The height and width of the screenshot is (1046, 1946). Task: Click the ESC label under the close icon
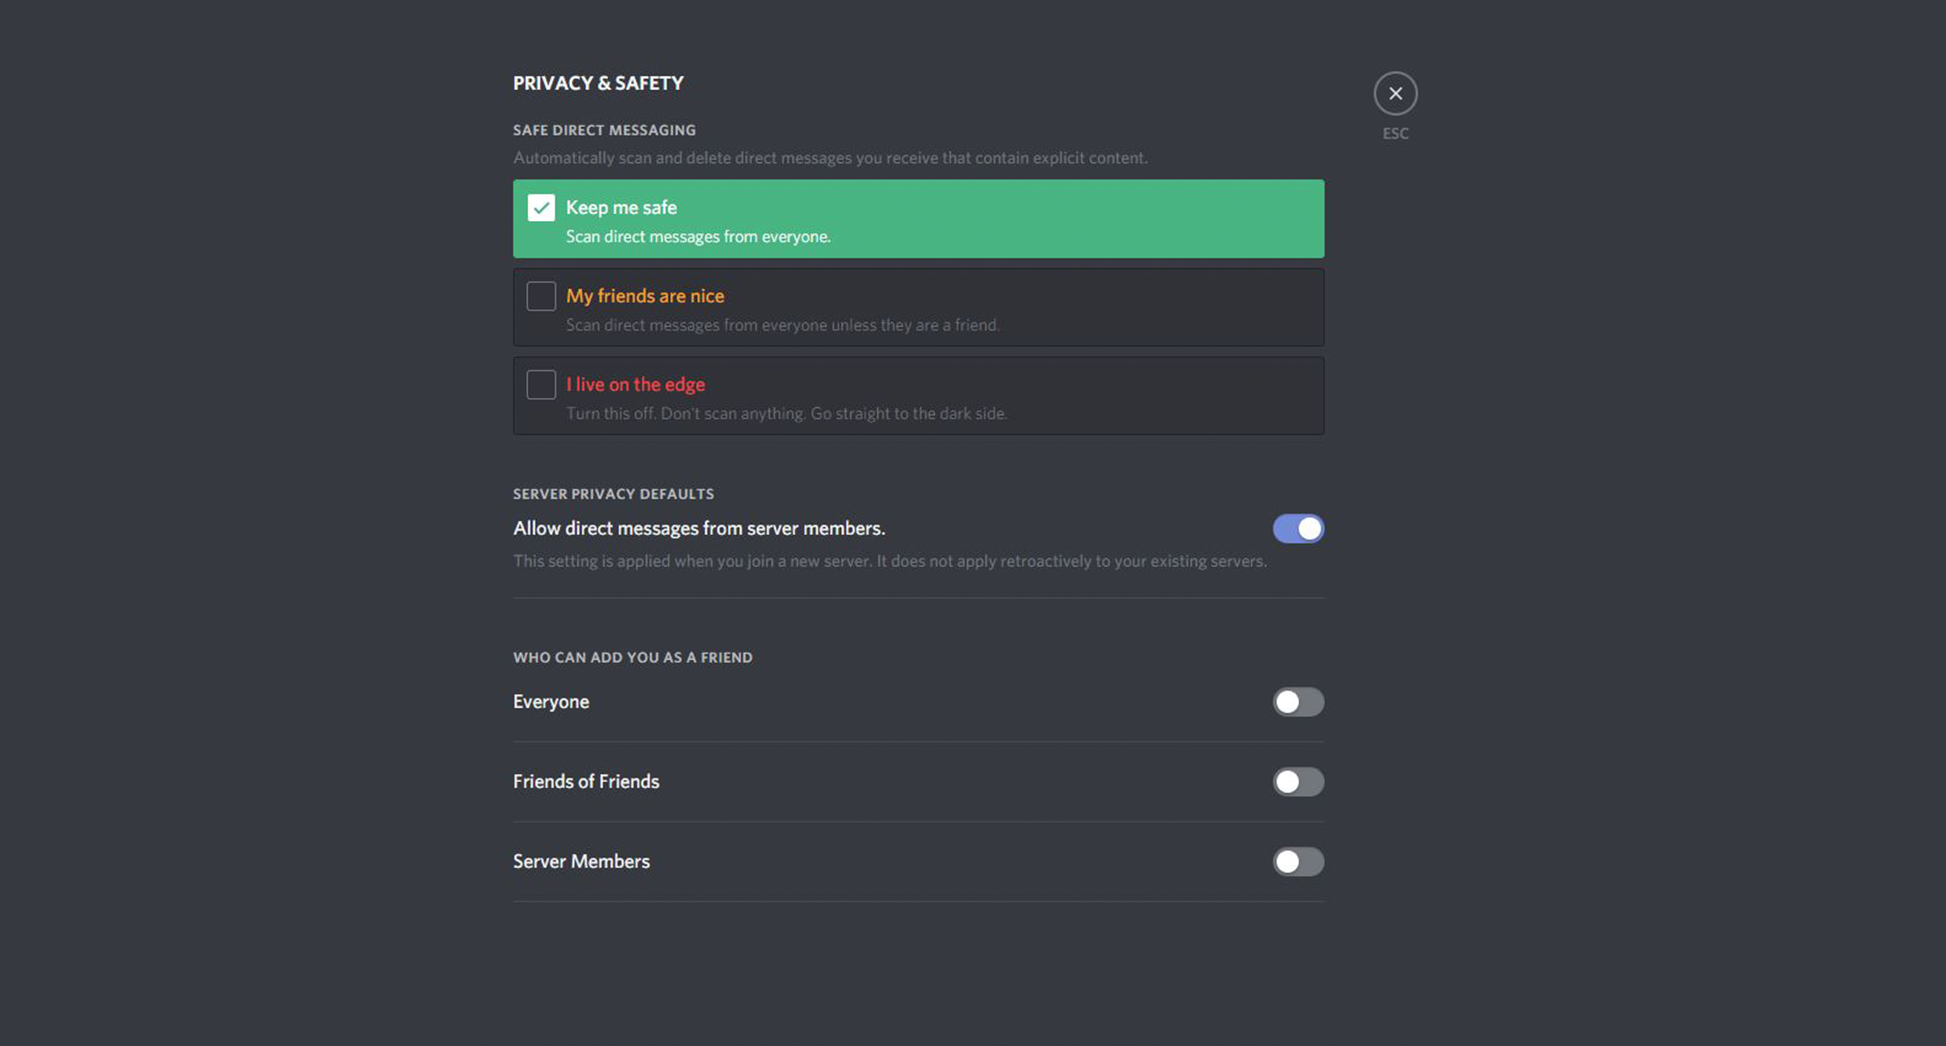click(x=1395, y=133)
